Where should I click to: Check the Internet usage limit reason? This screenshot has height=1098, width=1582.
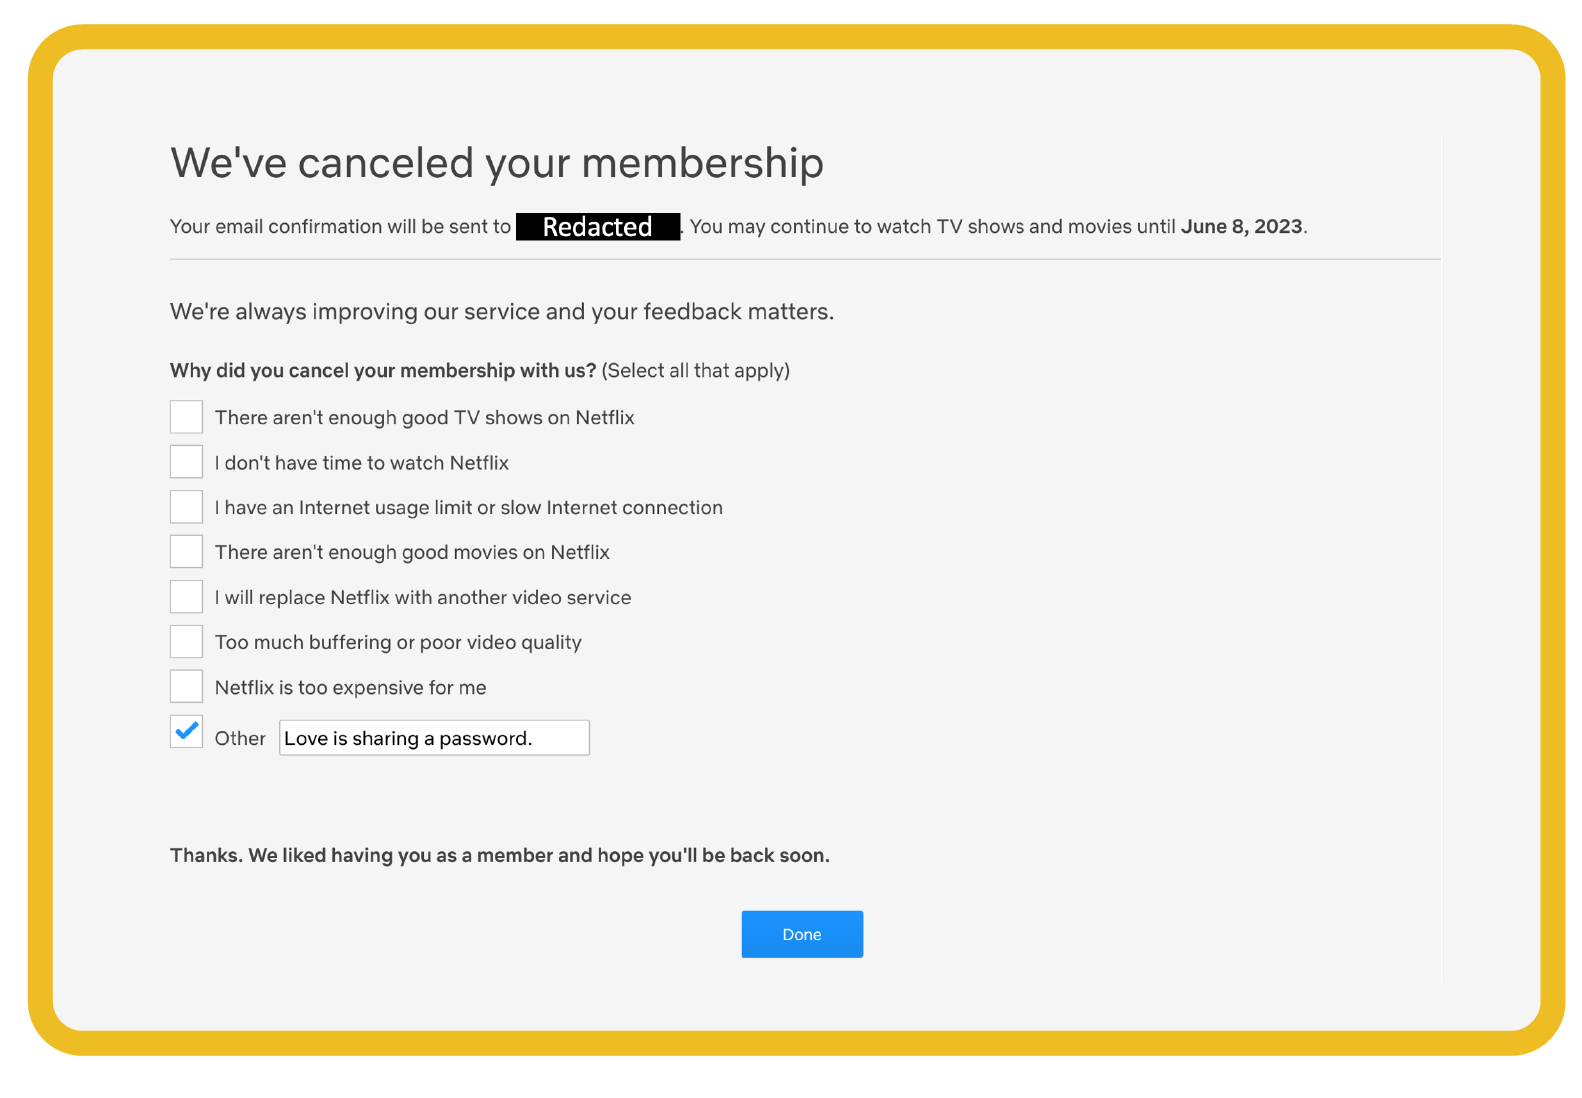186,507
